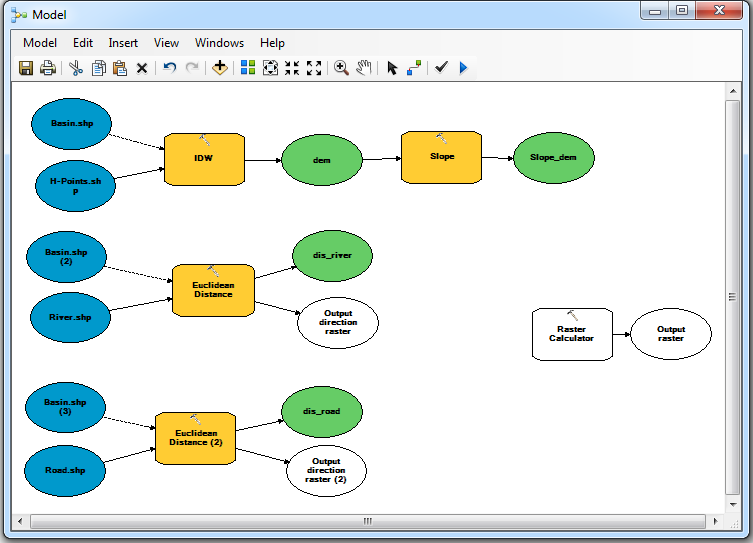Click the horizontal scrollbar right arrow

tap(716, 521)
